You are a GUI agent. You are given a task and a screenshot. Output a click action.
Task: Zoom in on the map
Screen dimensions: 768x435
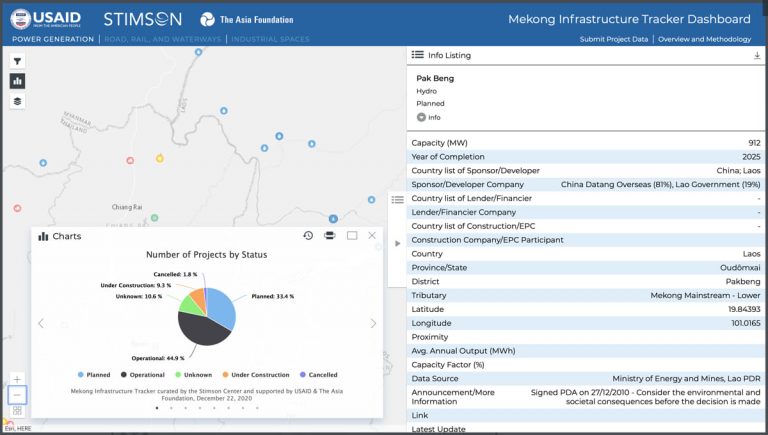17,379
